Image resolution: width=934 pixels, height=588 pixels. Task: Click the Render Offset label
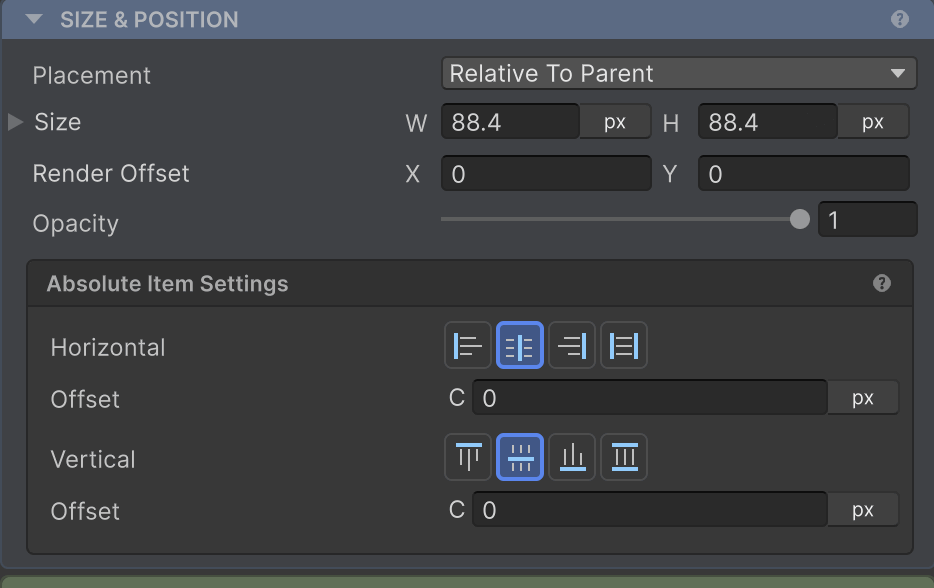pos(111,173)
